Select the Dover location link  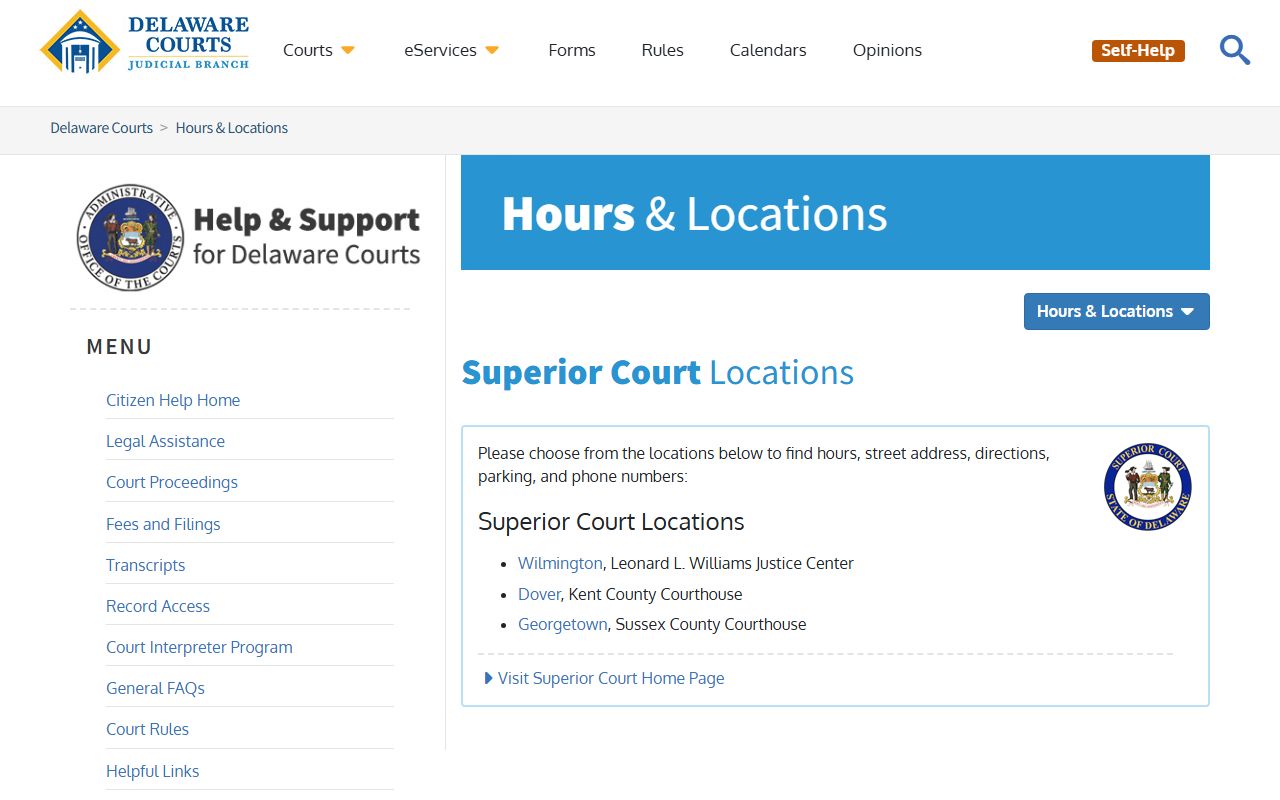(539, 594)
